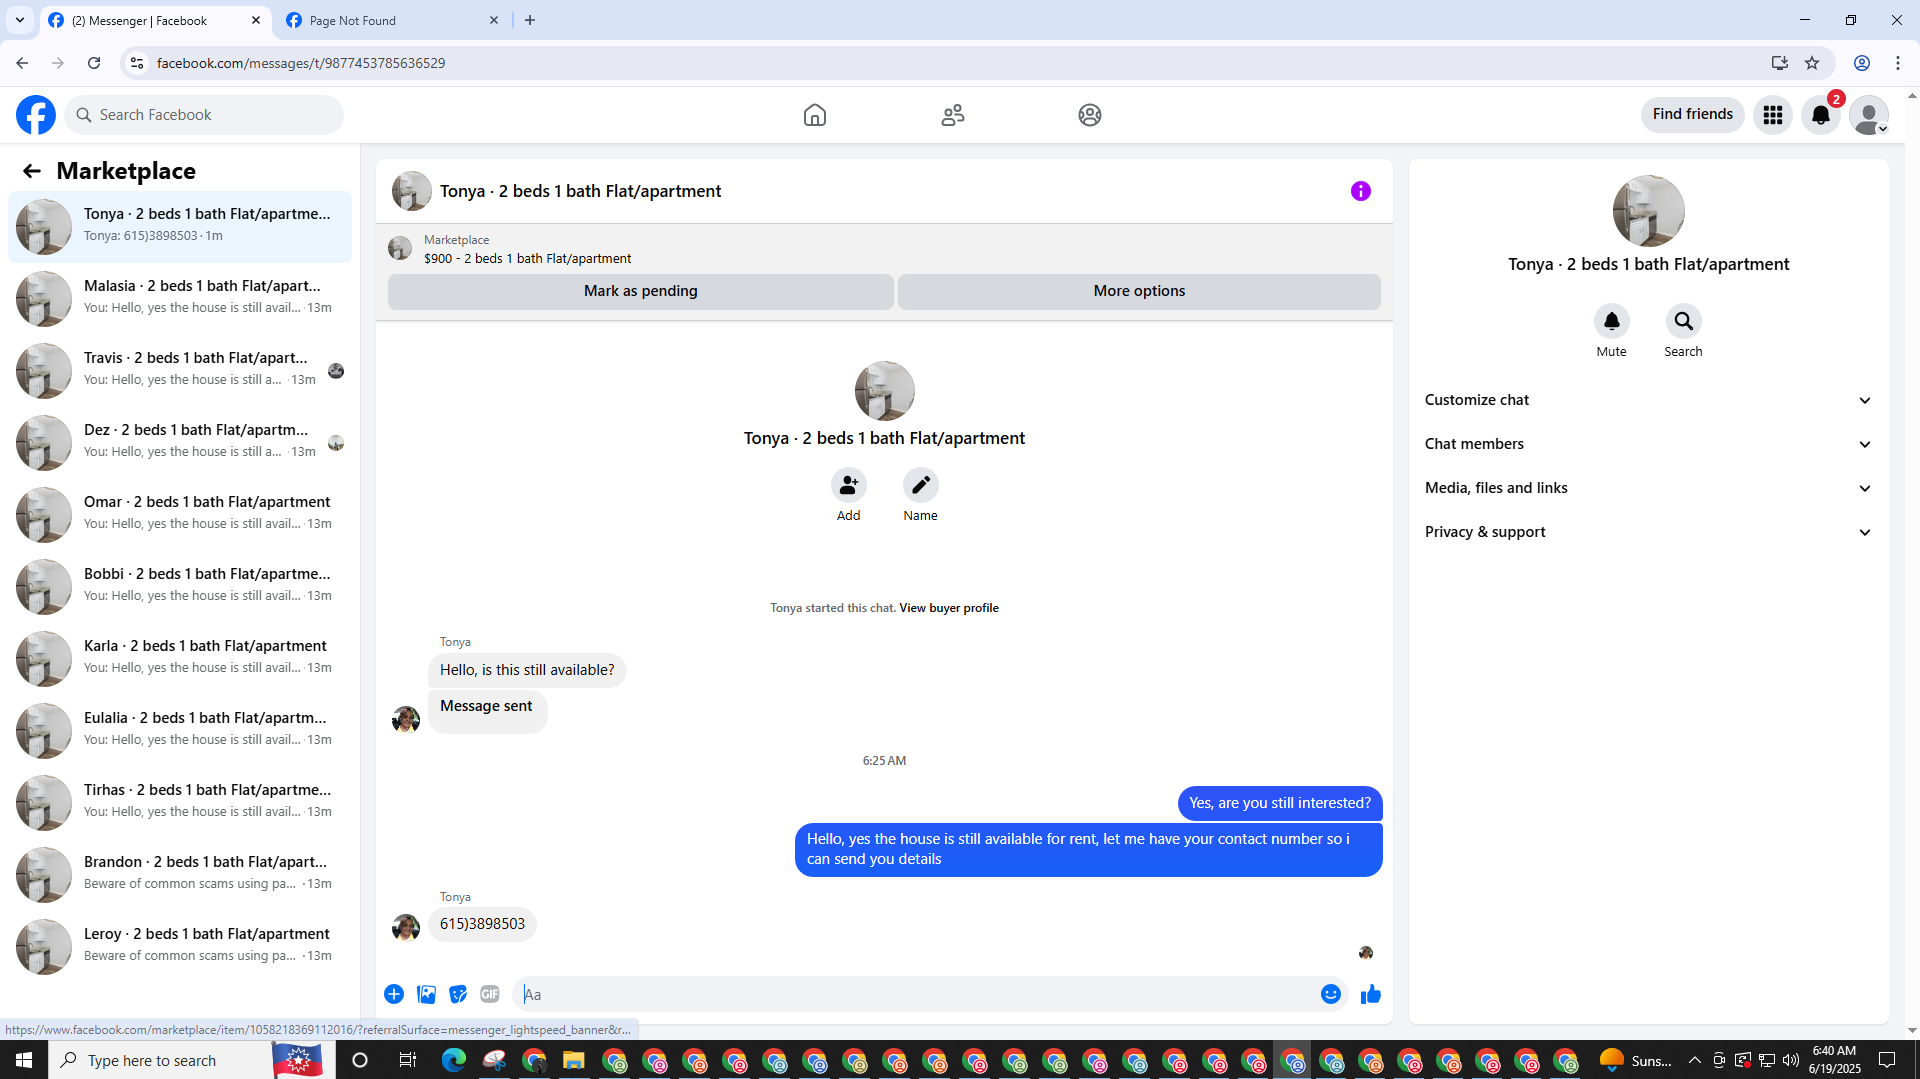Switch to Page Not Found tab

tap(393, 21)
